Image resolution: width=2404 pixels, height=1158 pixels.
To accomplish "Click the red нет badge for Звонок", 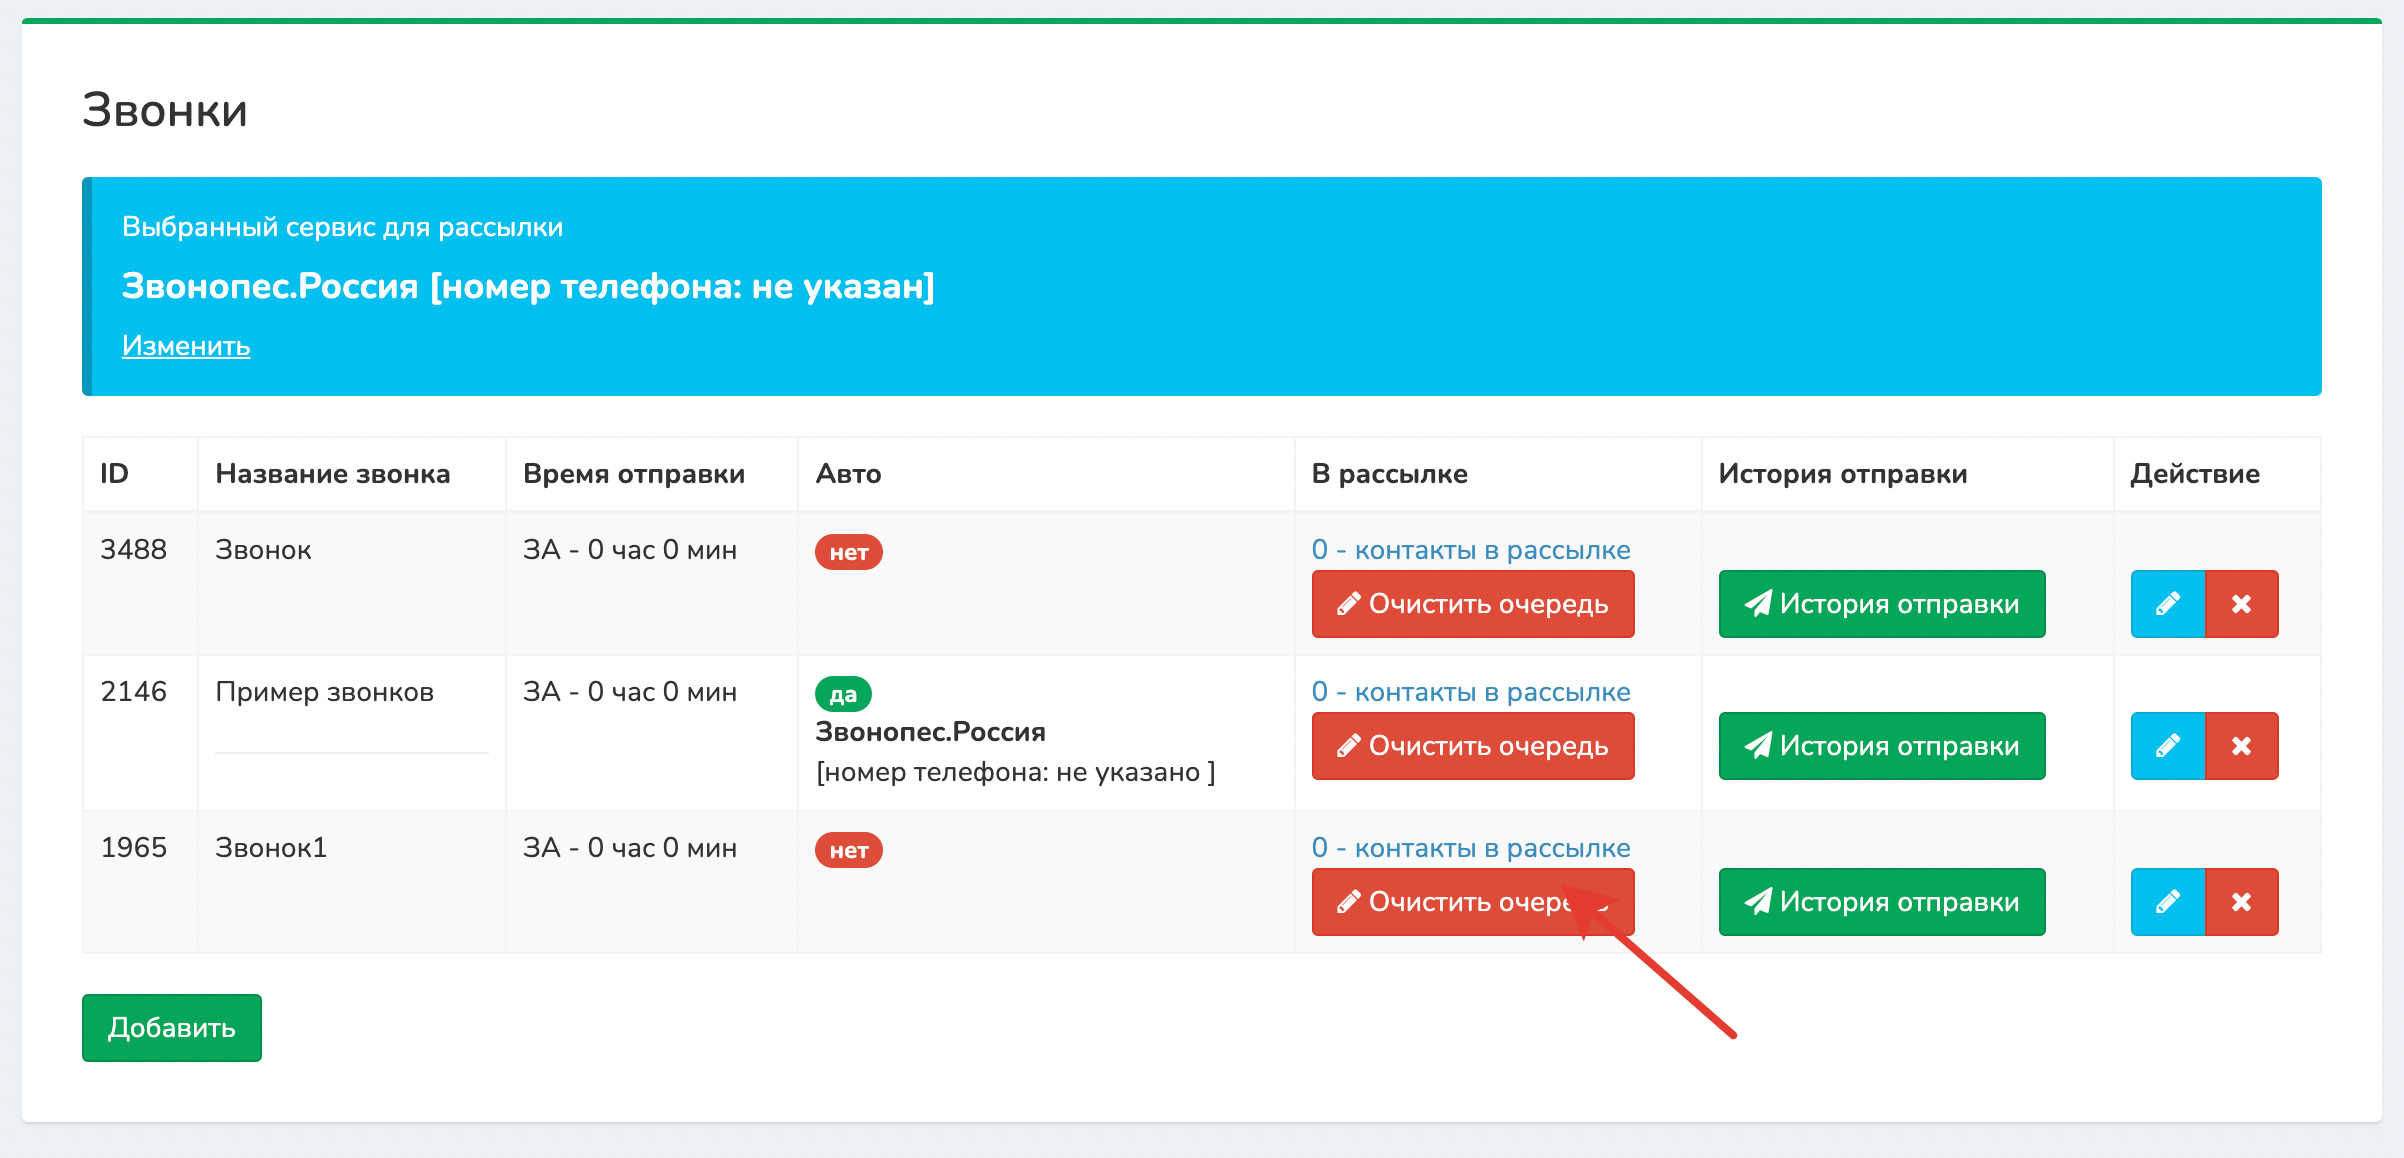I will tap(848, 552).
